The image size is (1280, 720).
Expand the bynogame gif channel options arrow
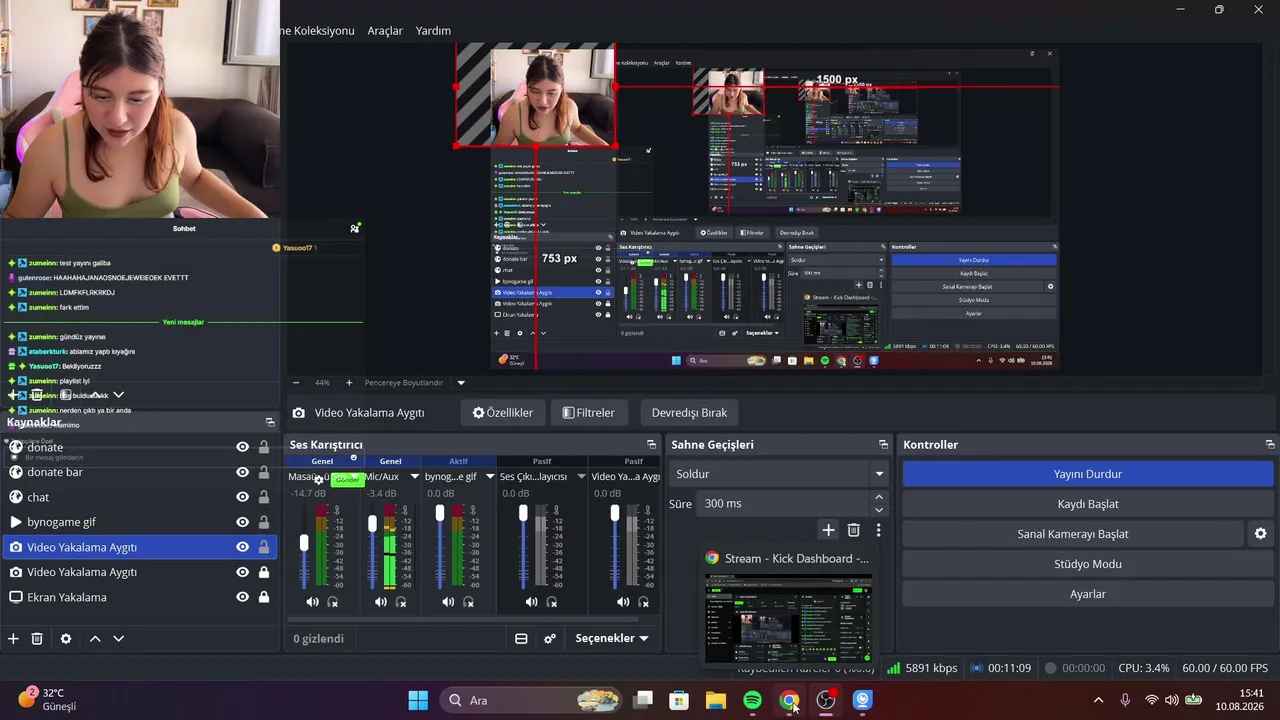pyautogui.click(x=490, y=477)
